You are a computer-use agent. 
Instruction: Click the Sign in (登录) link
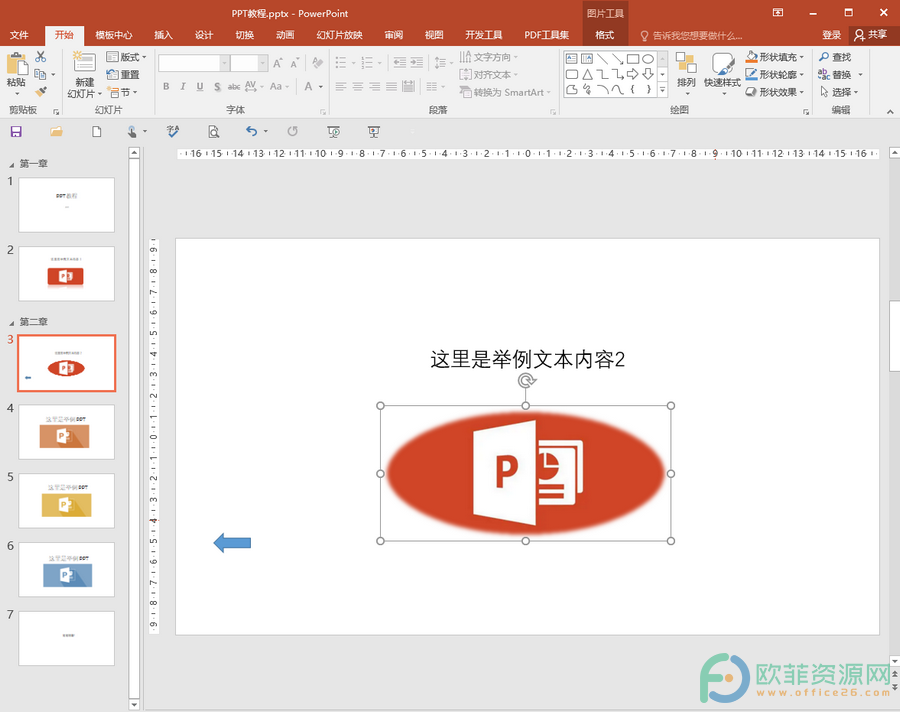[831, 35]
